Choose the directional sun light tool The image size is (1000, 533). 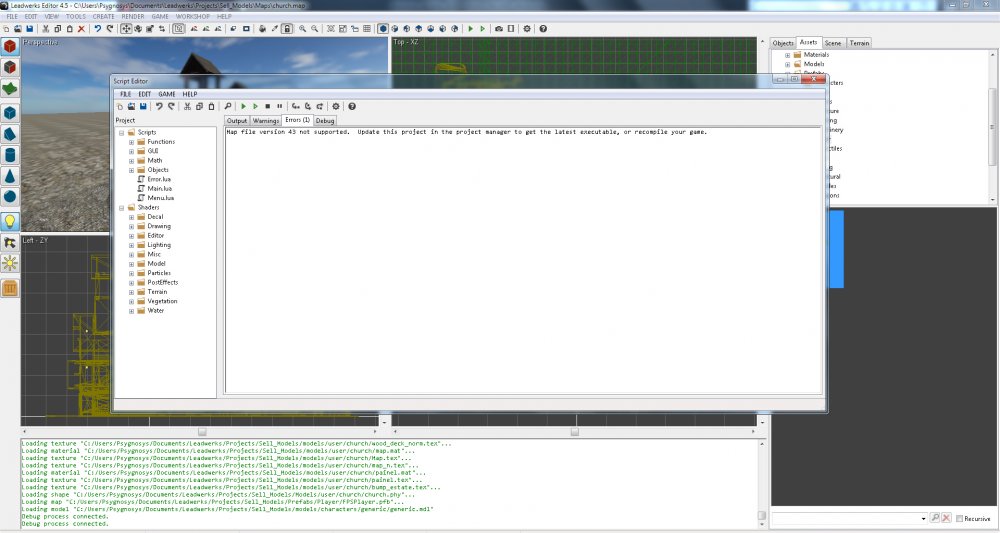tap(10, 263)
